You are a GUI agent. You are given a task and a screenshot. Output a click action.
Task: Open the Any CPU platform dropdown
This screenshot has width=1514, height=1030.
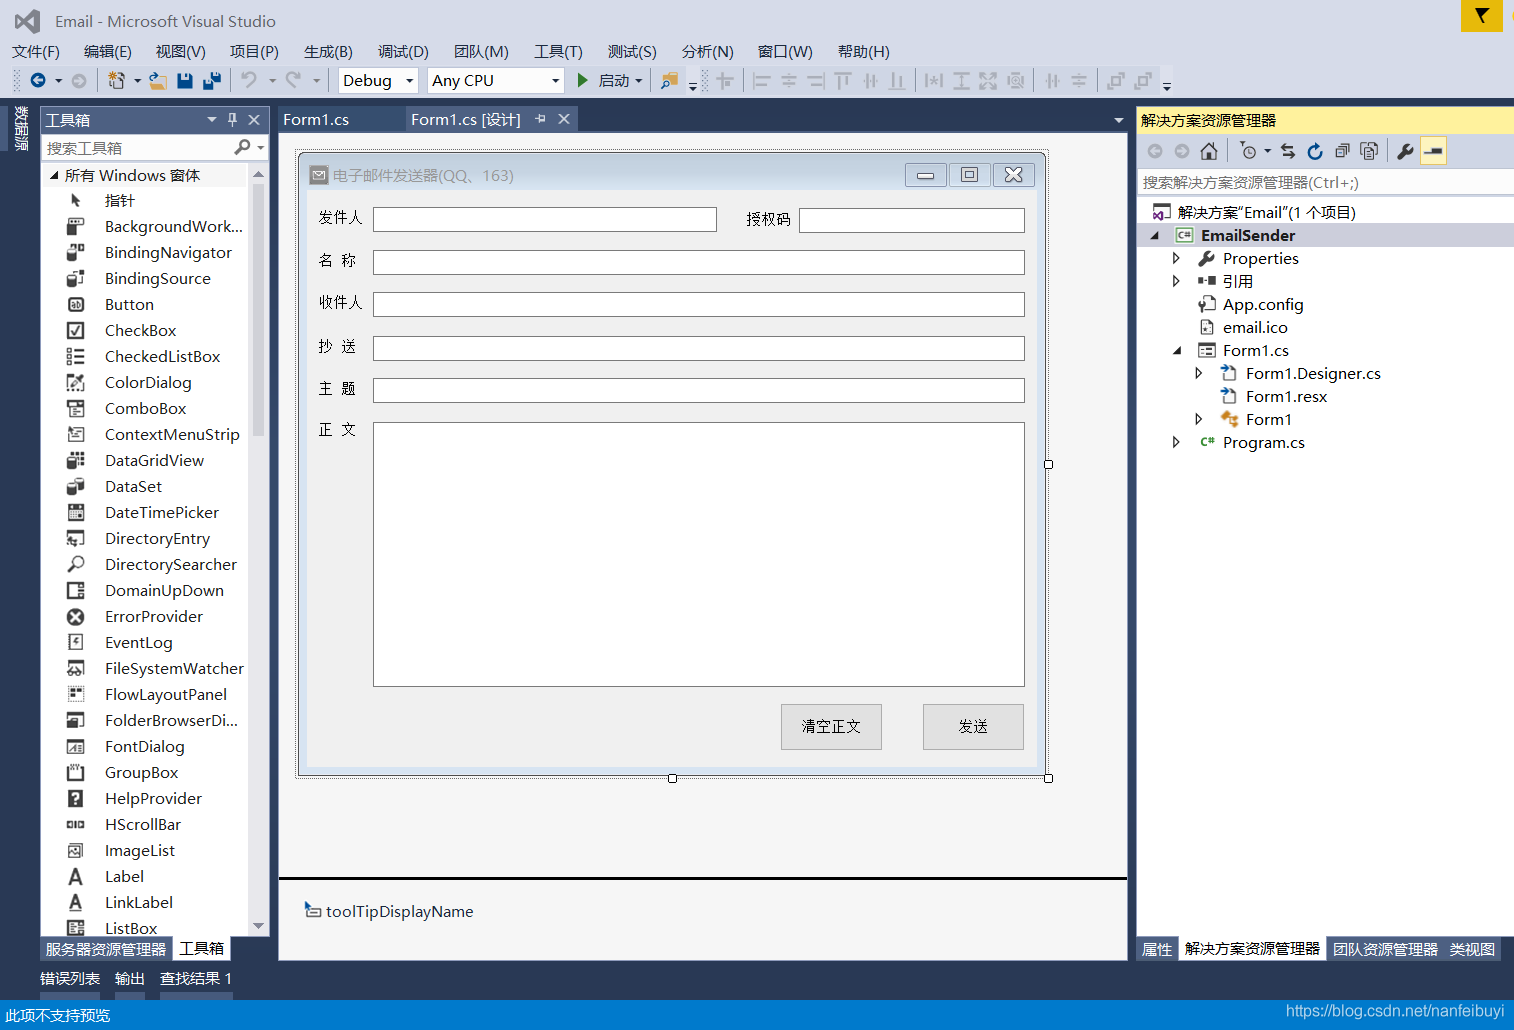(495, 81)
